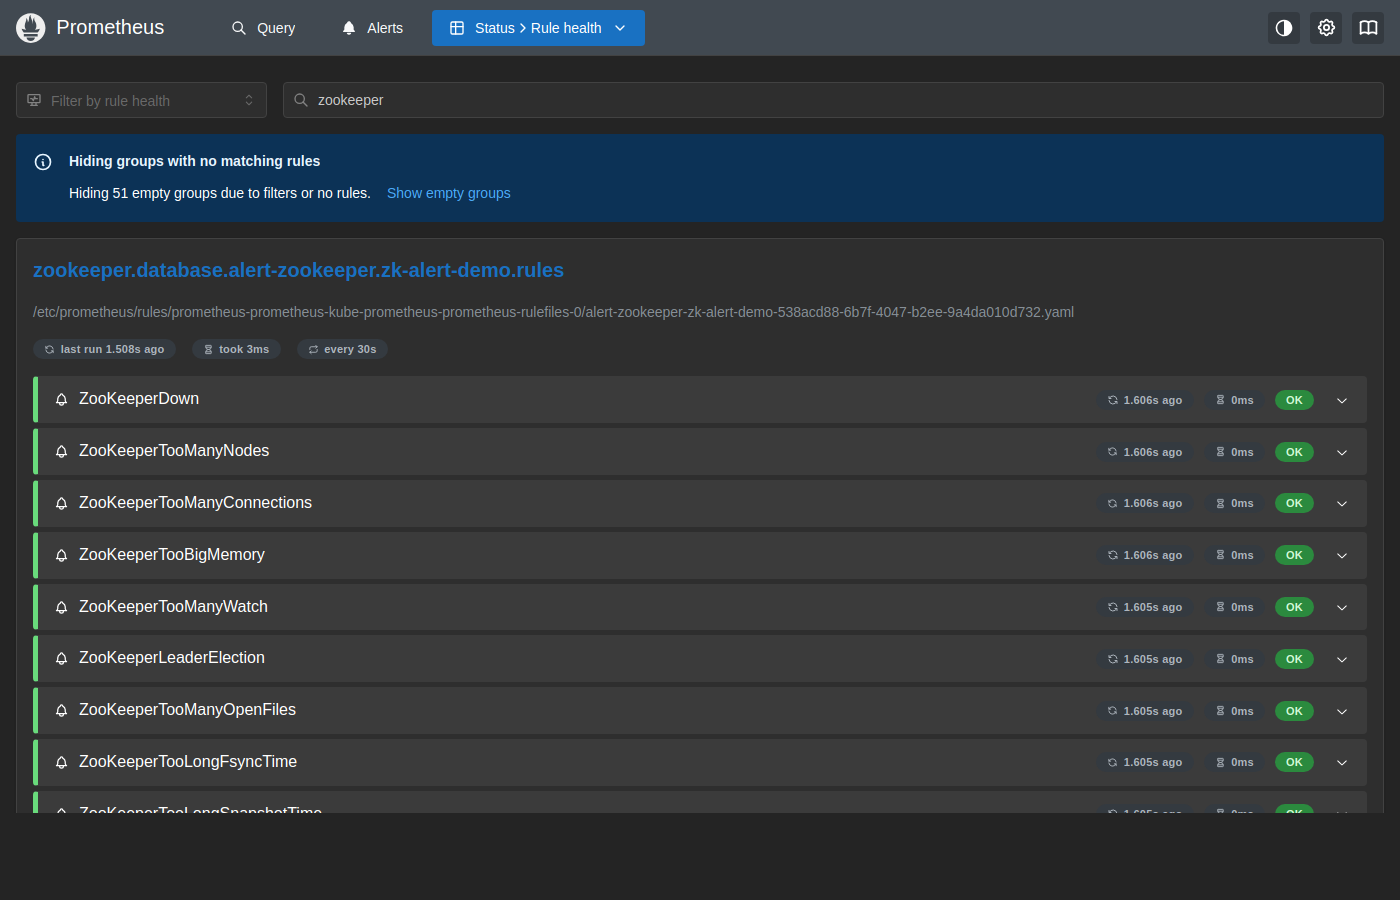Open the zookeeper.database.alert-zookeeper.zk-alert-demo.rules group link
Image resolution: width=1400 pixels, height=900 pixels.
click(298, 270)
